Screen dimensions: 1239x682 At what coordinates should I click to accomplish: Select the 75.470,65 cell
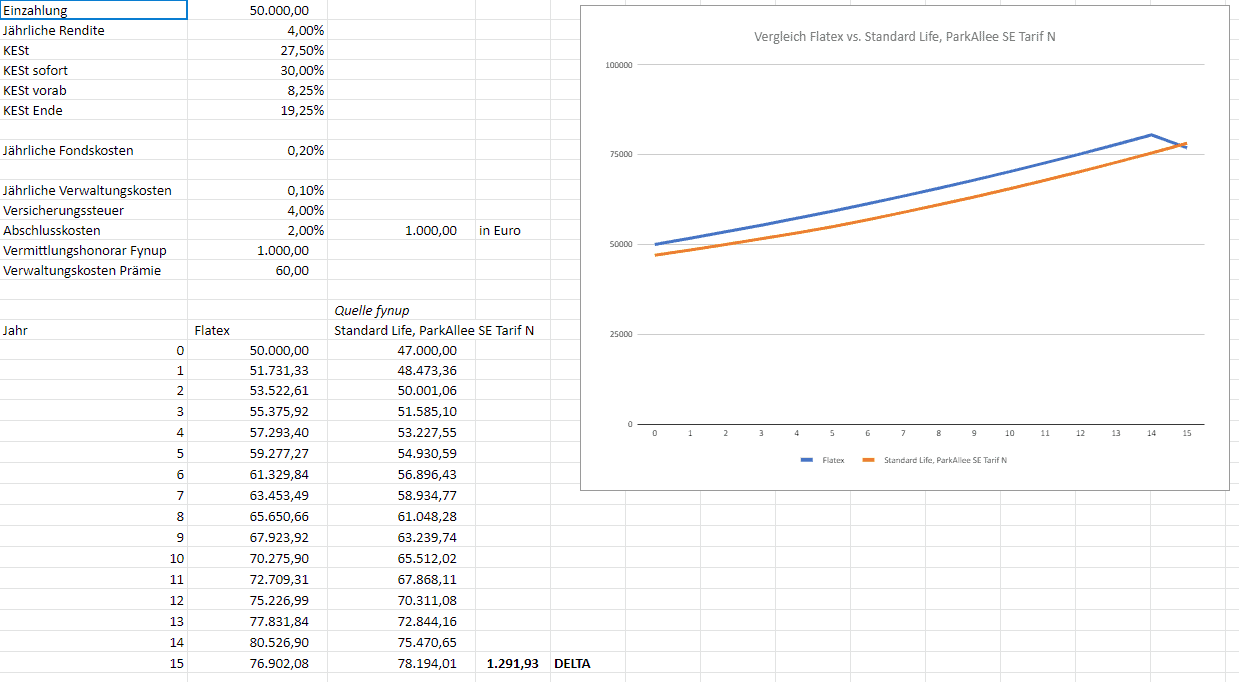pos(401,642)
